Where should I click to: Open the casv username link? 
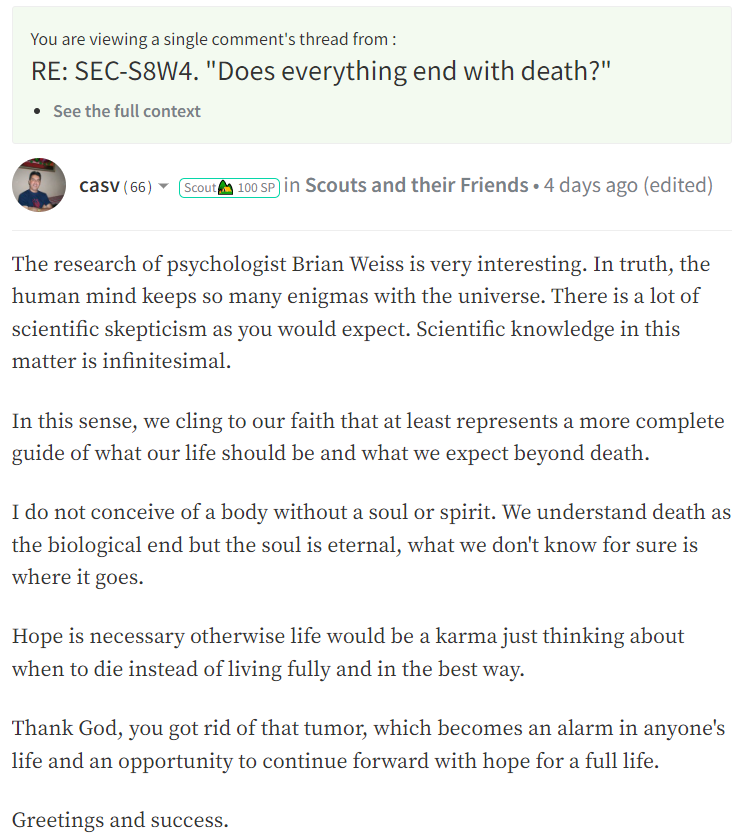pyautogui.click(x=99, y=186)
